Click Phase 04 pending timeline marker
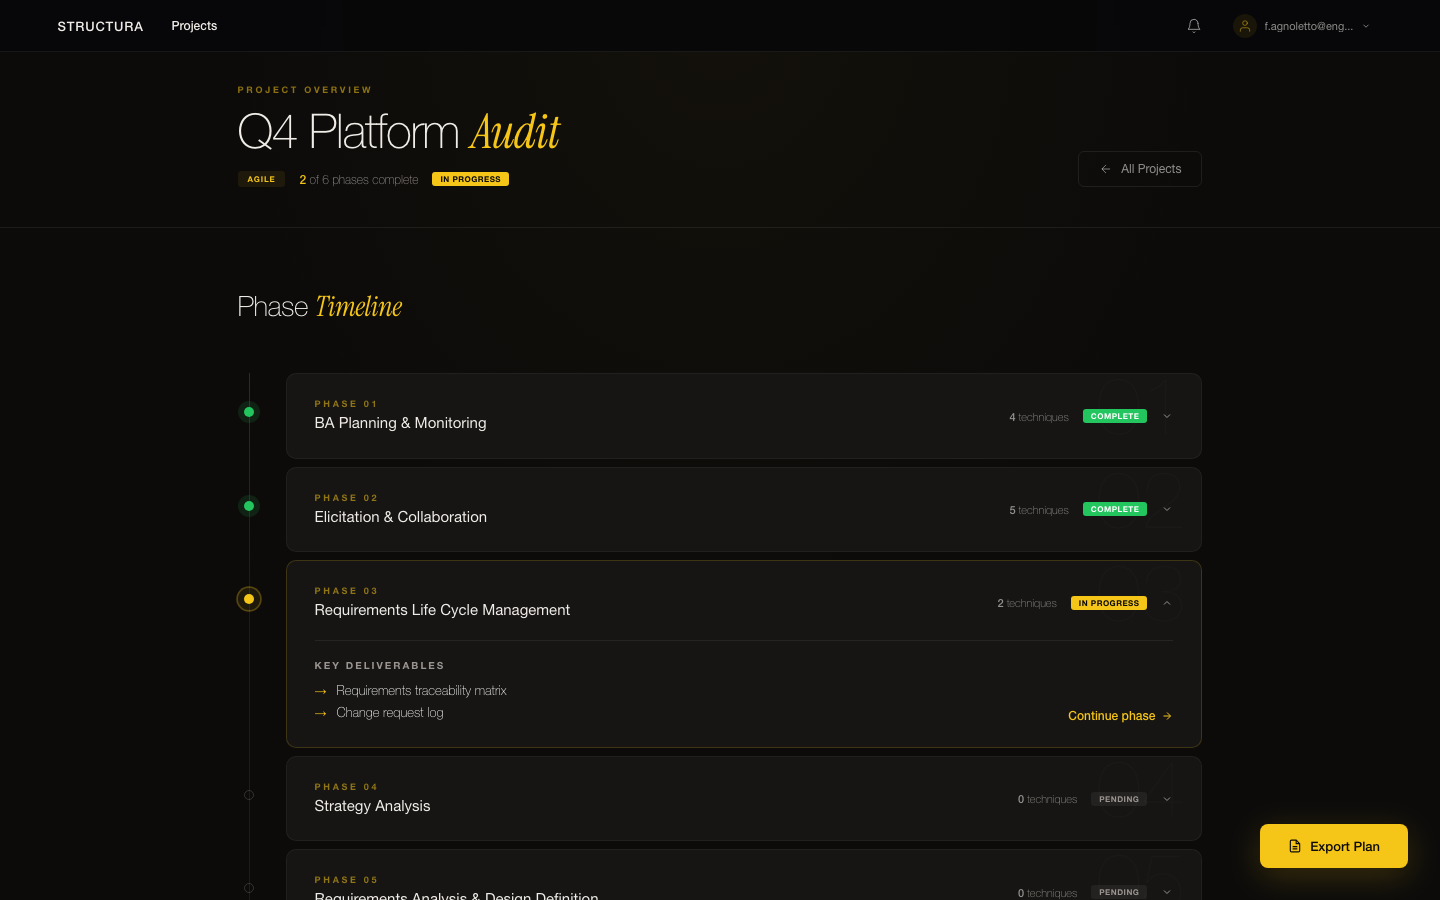1440x900 pixels. [249, 795]
